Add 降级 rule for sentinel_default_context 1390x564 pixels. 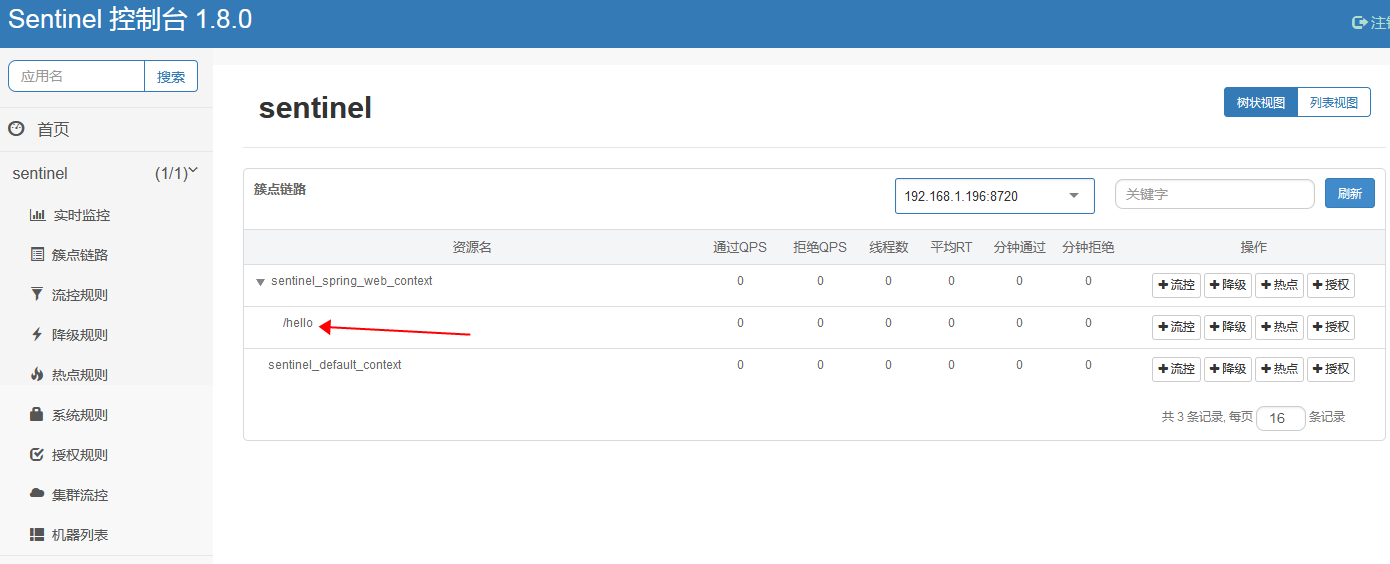[x=1228, y=369]
